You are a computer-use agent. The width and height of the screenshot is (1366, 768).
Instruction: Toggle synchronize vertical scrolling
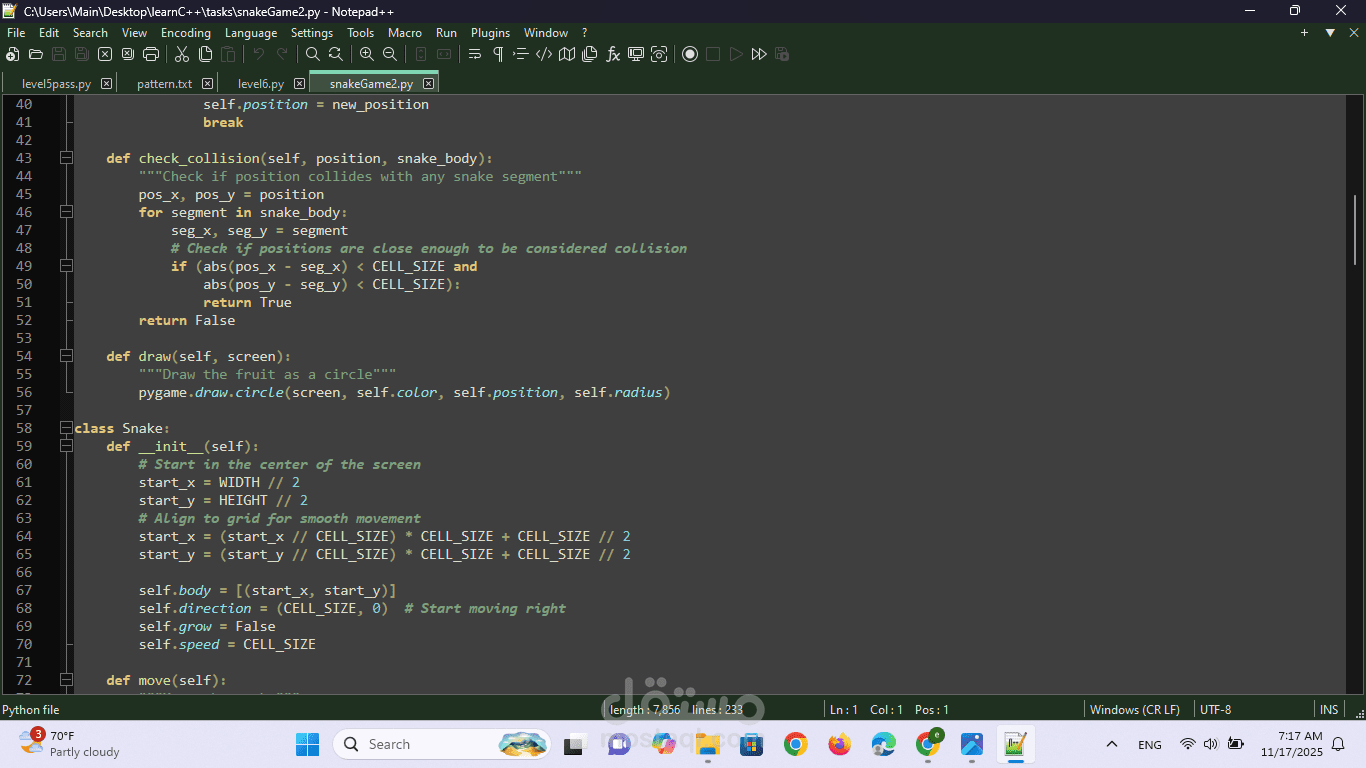coord(421,54)
